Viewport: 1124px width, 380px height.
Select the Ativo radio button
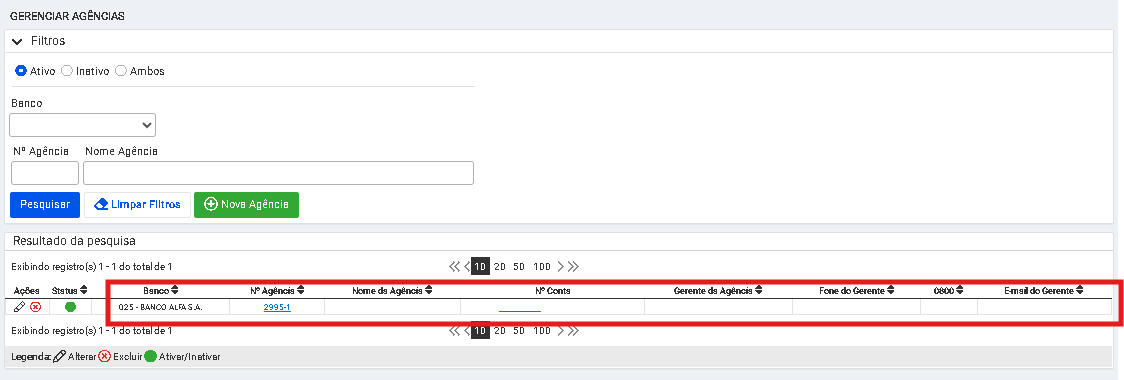coord(21,71)
